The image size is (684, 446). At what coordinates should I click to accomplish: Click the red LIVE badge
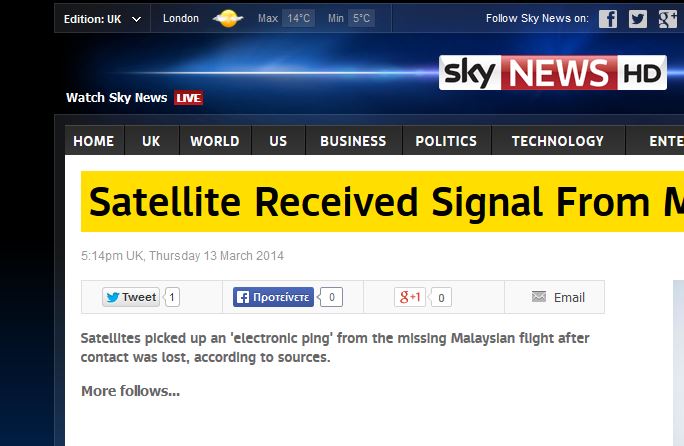coord(188,98)
